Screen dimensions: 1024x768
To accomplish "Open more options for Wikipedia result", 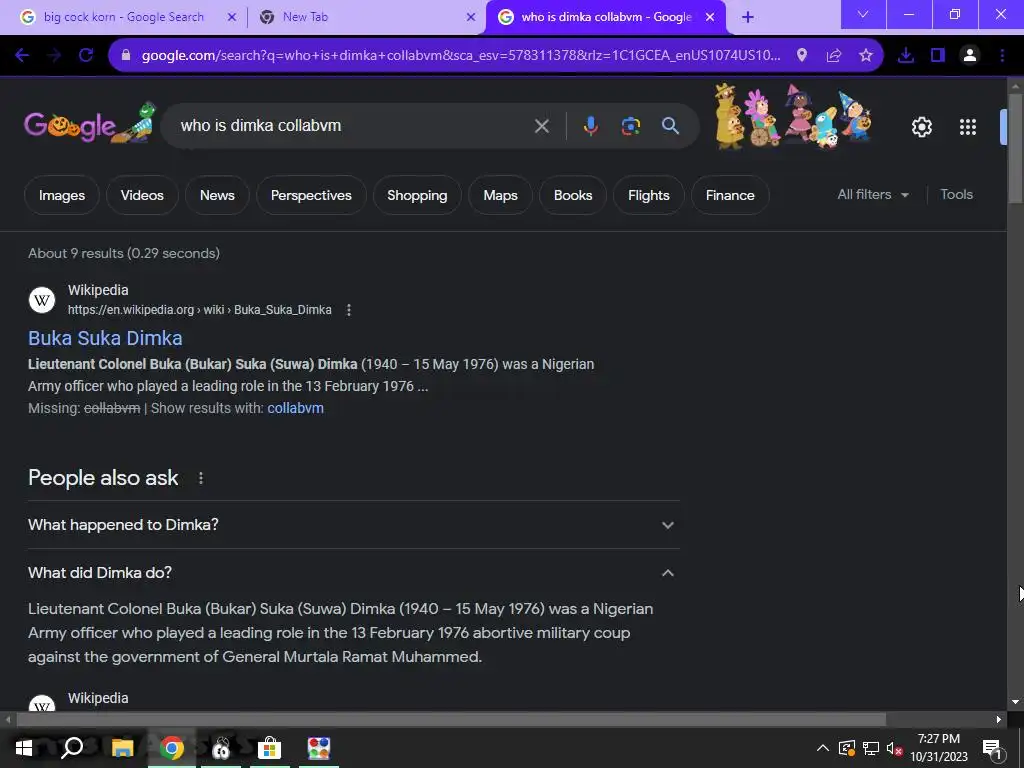I will 349,310.
